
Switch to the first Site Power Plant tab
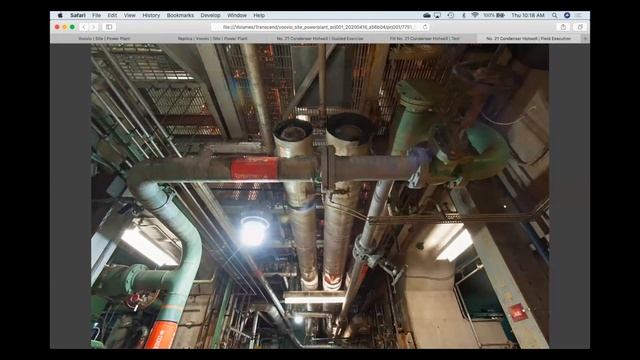point(104,38)
